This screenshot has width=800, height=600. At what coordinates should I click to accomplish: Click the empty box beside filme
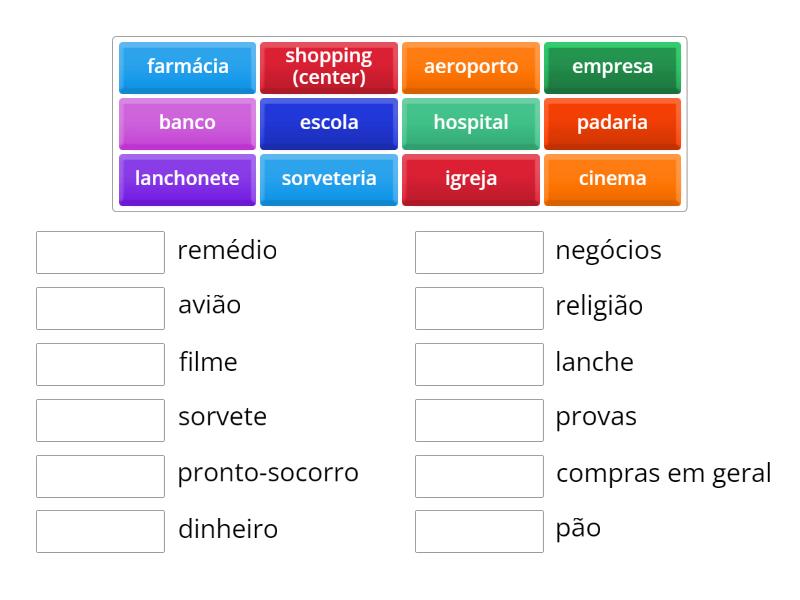point(99,364)
